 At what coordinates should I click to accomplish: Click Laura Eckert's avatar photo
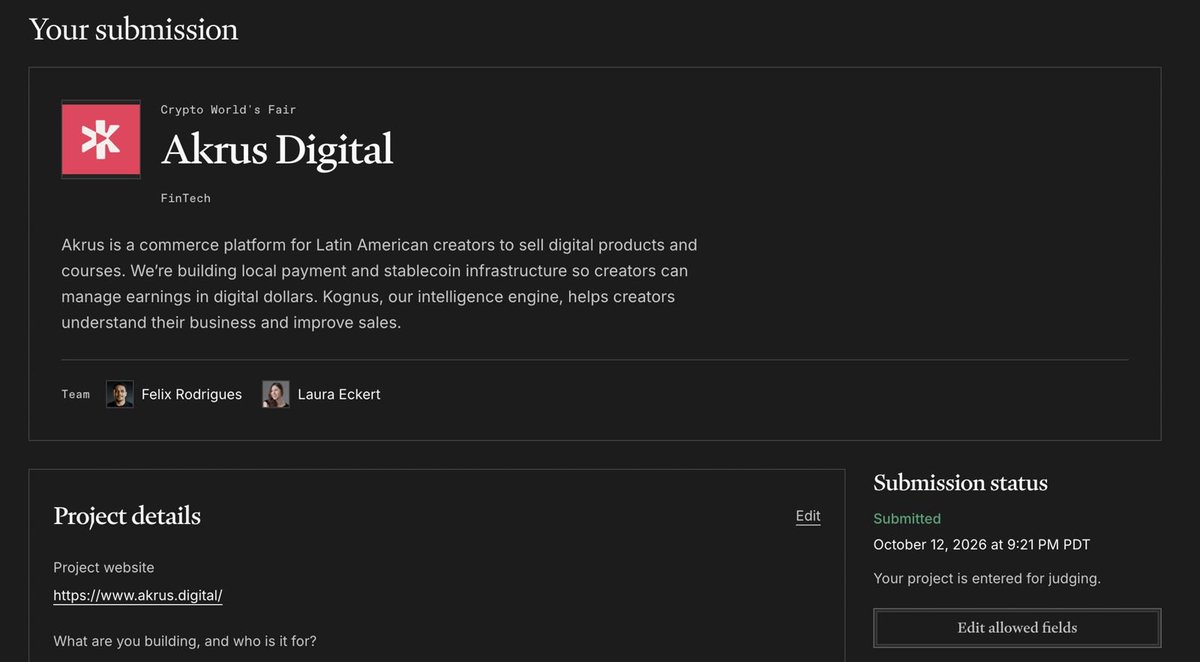click(x=276, y=394)
